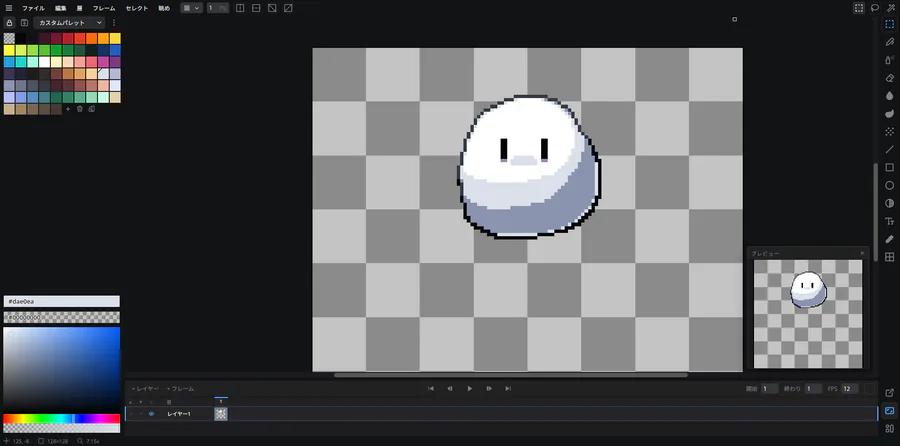Image resolution: width=900 pixels, height=446 pixels.
Task: Open the ファイル menu
Action: [x=33, y=8]
